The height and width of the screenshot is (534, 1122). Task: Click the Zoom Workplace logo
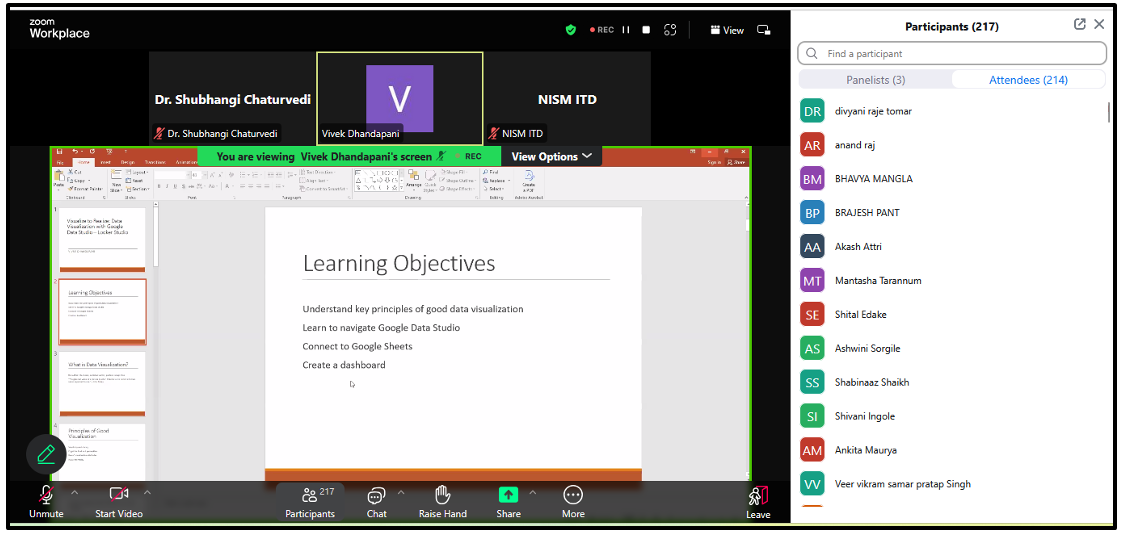pyautogui.click(x=59, y=29)
